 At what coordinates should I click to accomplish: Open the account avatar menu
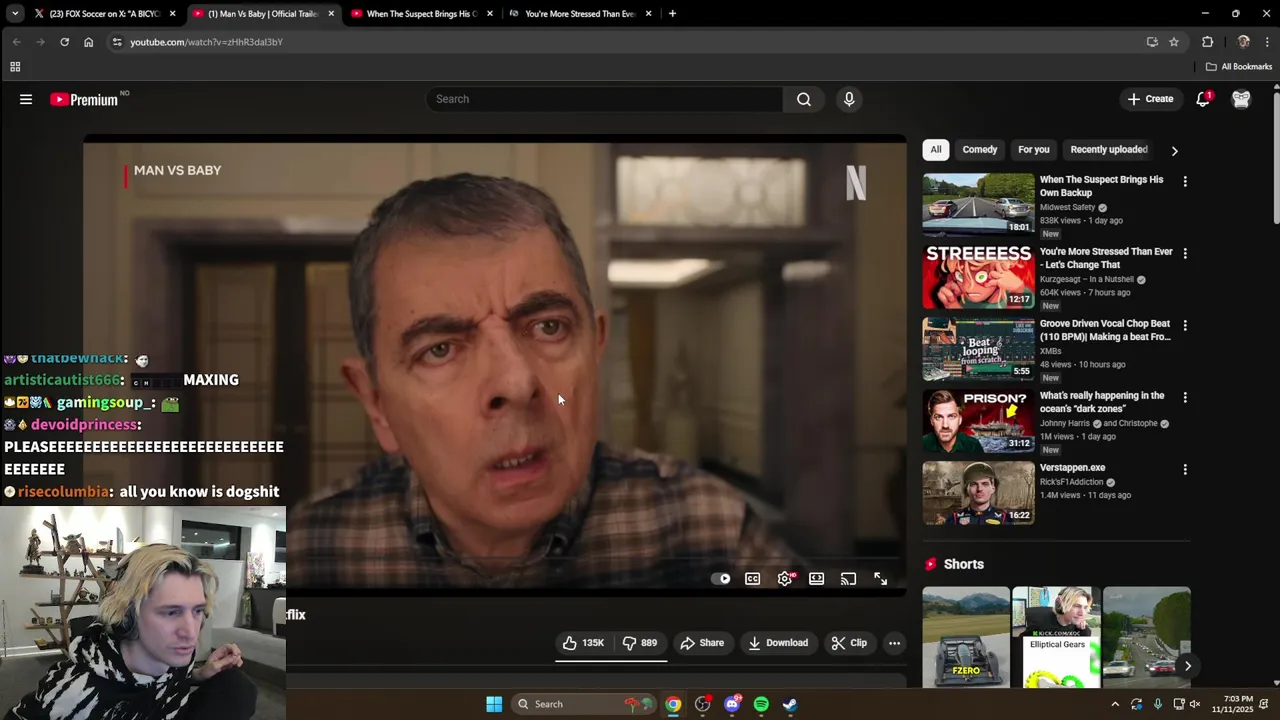click(1241, 99)
